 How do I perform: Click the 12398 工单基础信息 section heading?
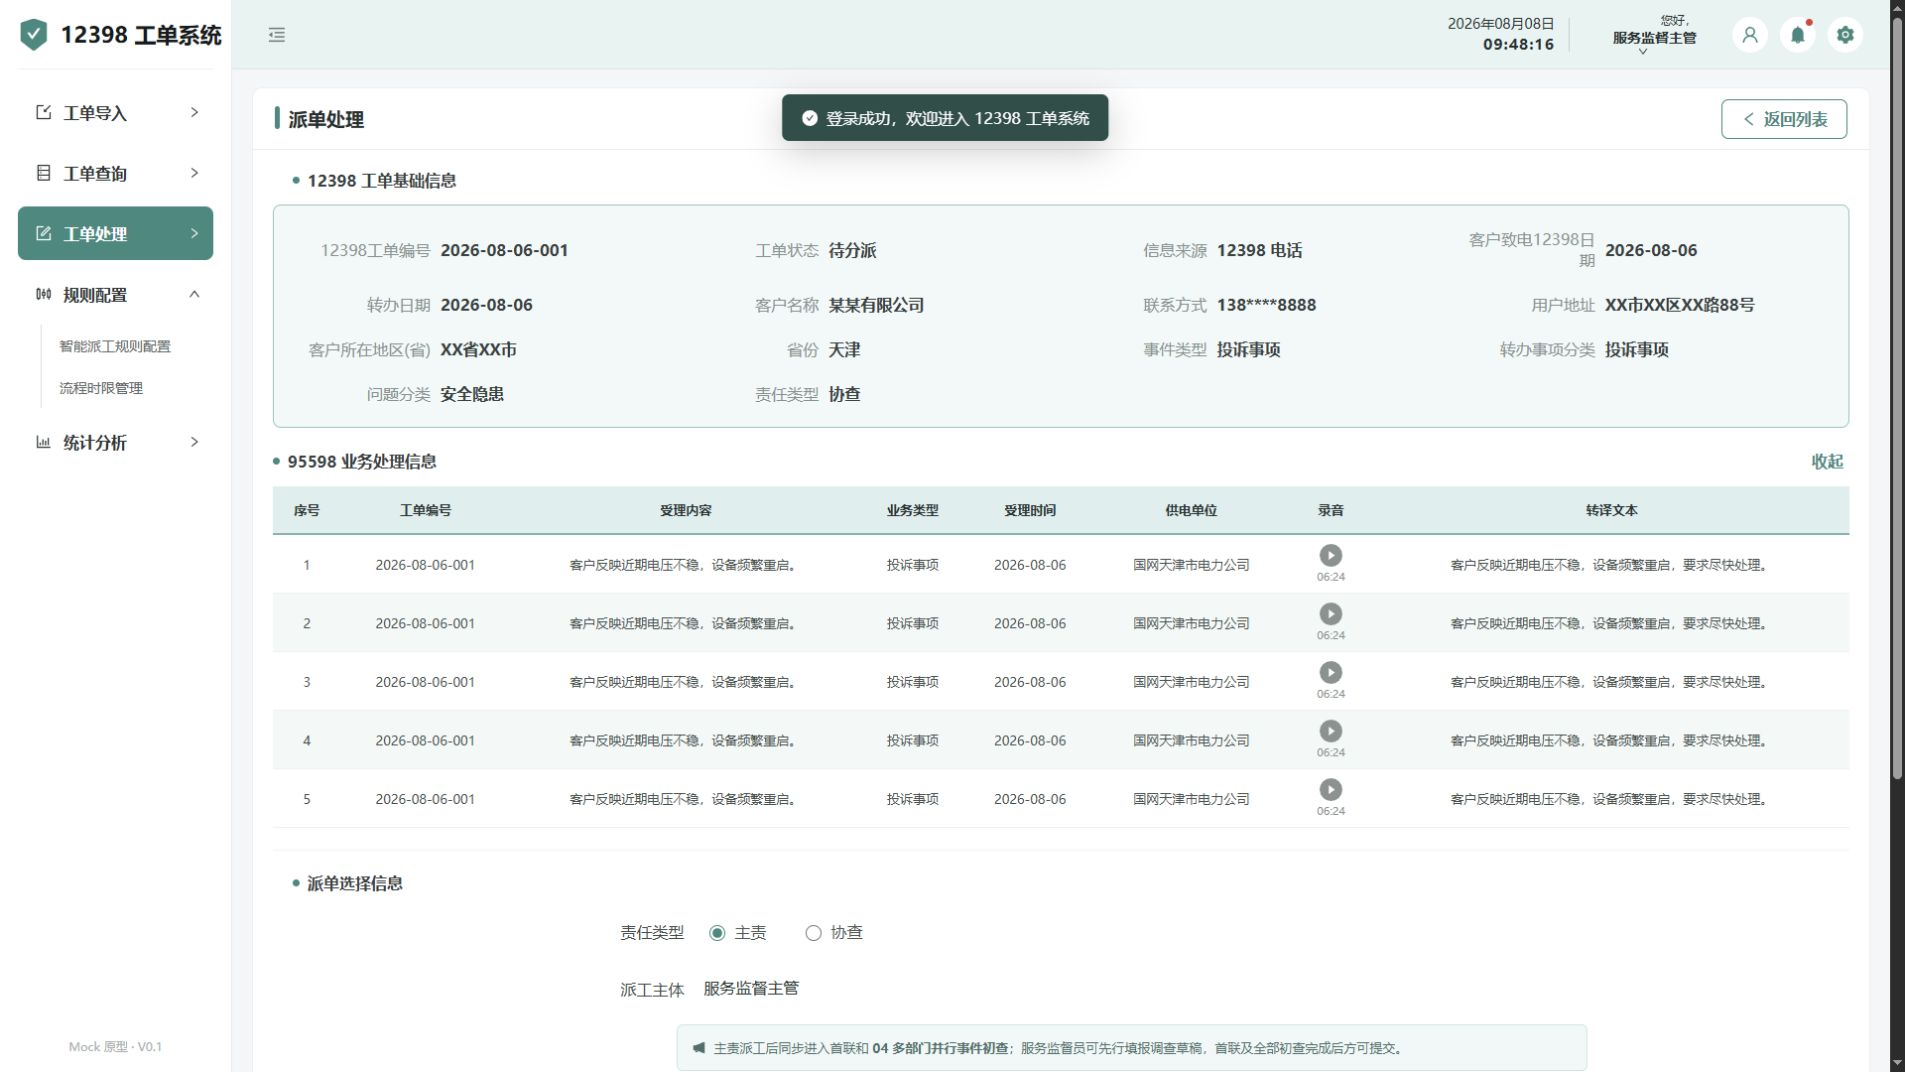tap(381, 180)
